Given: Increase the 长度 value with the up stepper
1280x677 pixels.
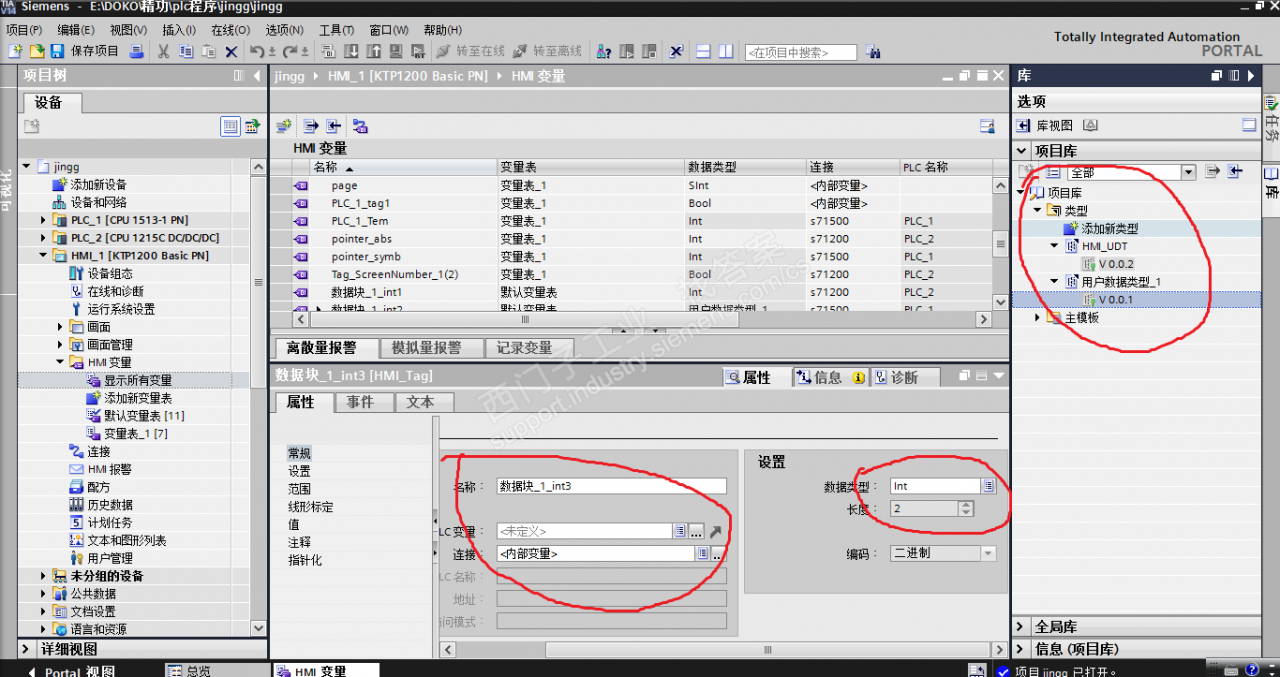Looking at the screenshot, I should (x=964, y=503).
